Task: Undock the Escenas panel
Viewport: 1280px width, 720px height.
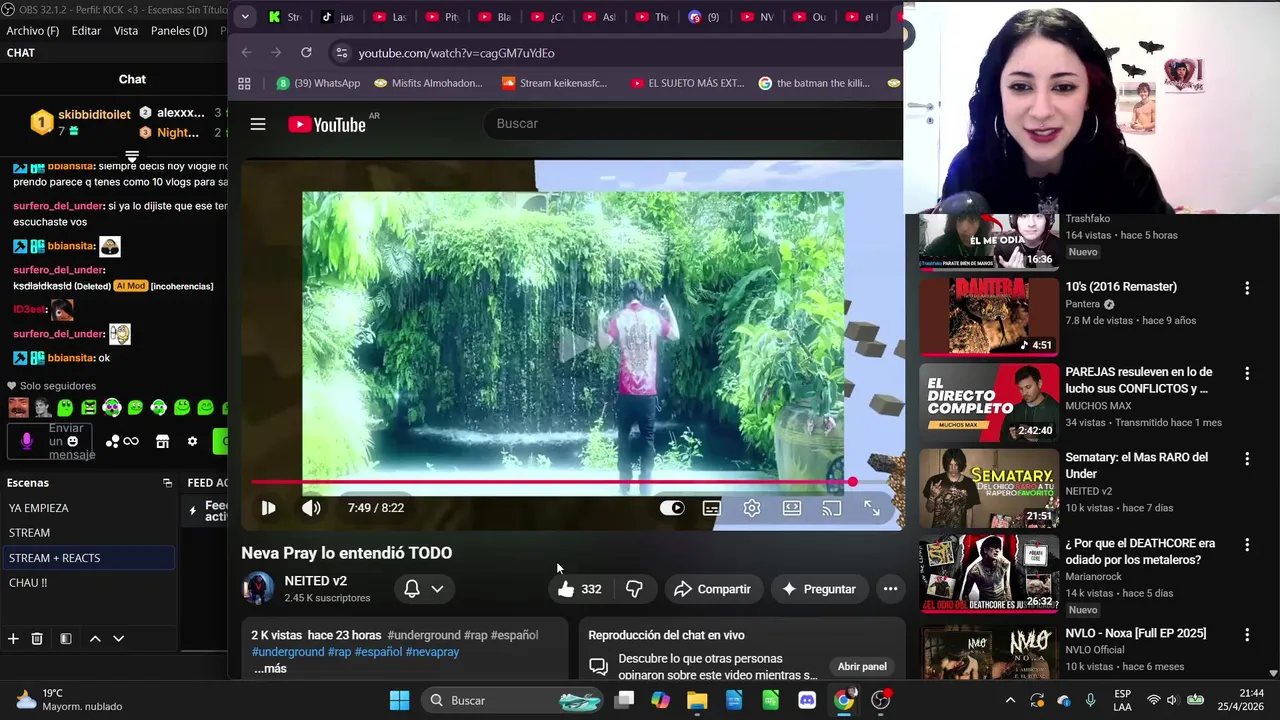Action: tap(167, 483)
